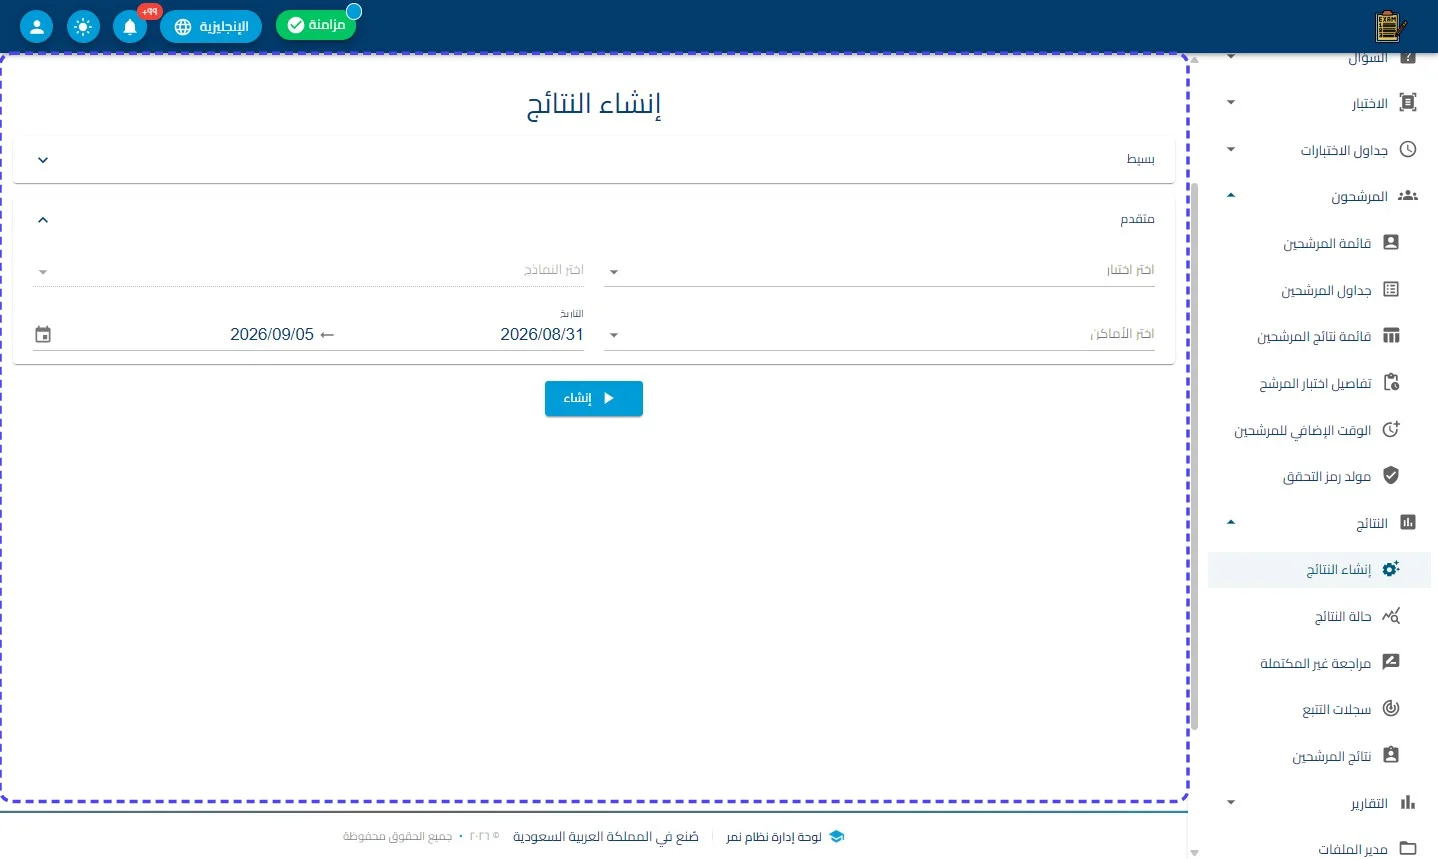The image size is (1438, 859).
Task: Collapse the متقدم accordion panel
Action: (594, 219)
